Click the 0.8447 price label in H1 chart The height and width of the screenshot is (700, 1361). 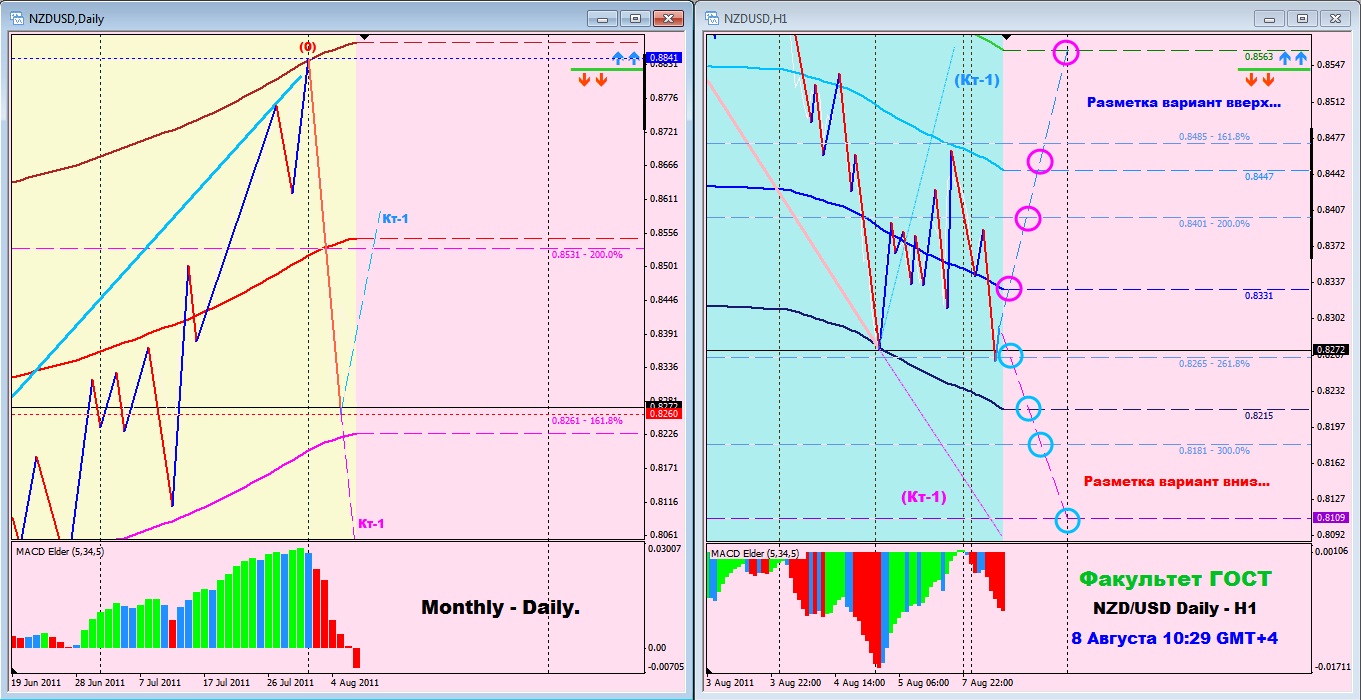(1258, 176)
